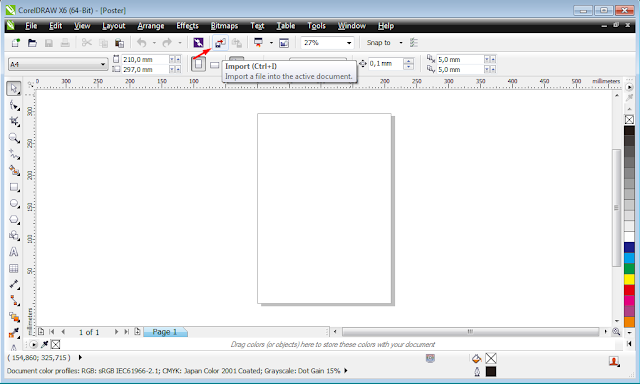Open the Effects menu
The height and width of the screenshot is (384, 640).
coord(187,26)
